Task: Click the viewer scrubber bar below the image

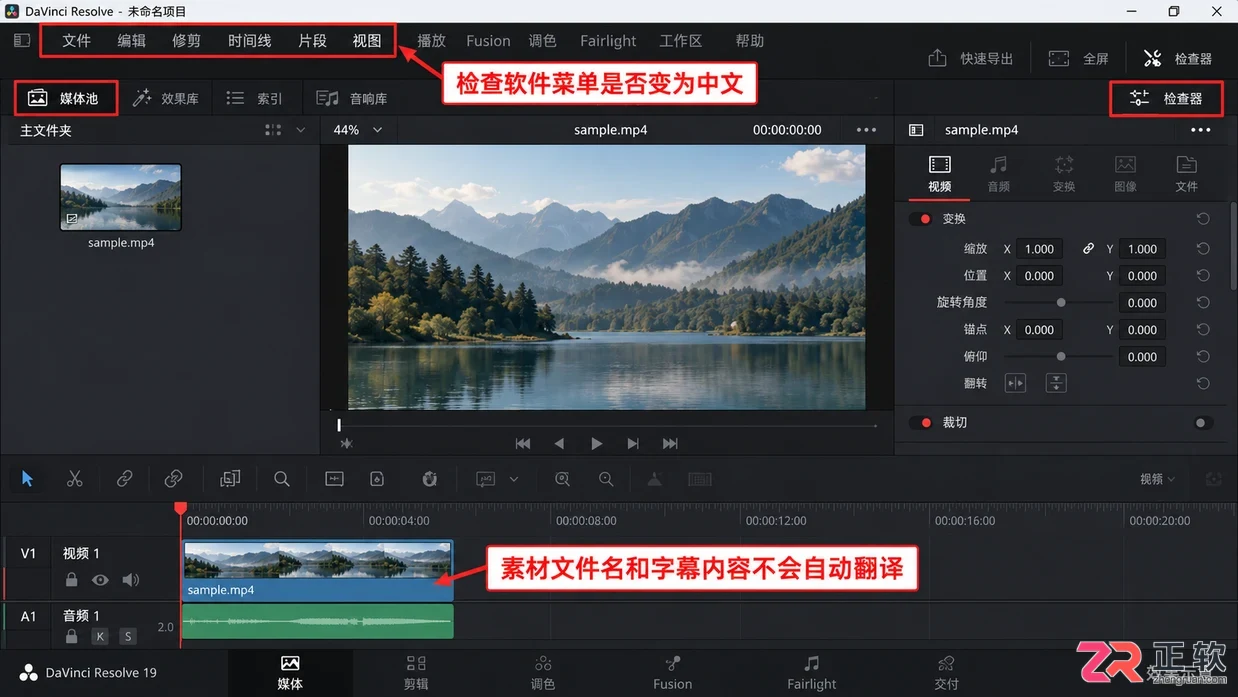Action: pyautogui.click(x=607, y=425)
